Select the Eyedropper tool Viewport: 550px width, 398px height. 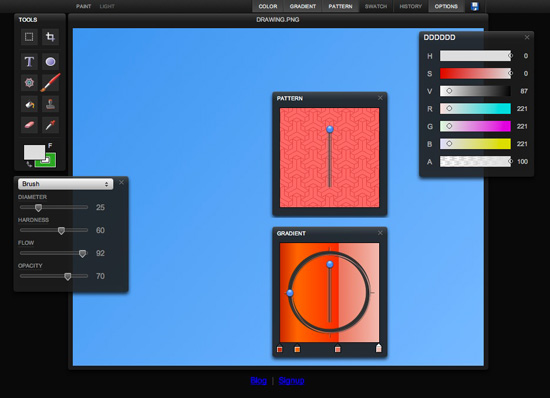[x=50, y=125]
